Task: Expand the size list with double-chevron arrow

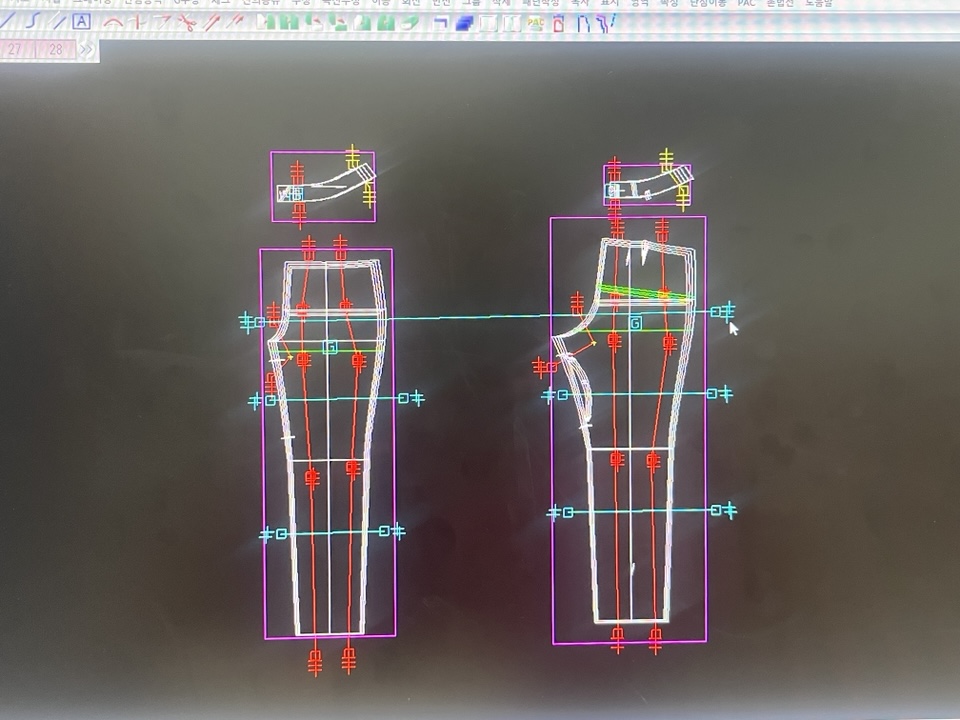Action: (86, 49)
